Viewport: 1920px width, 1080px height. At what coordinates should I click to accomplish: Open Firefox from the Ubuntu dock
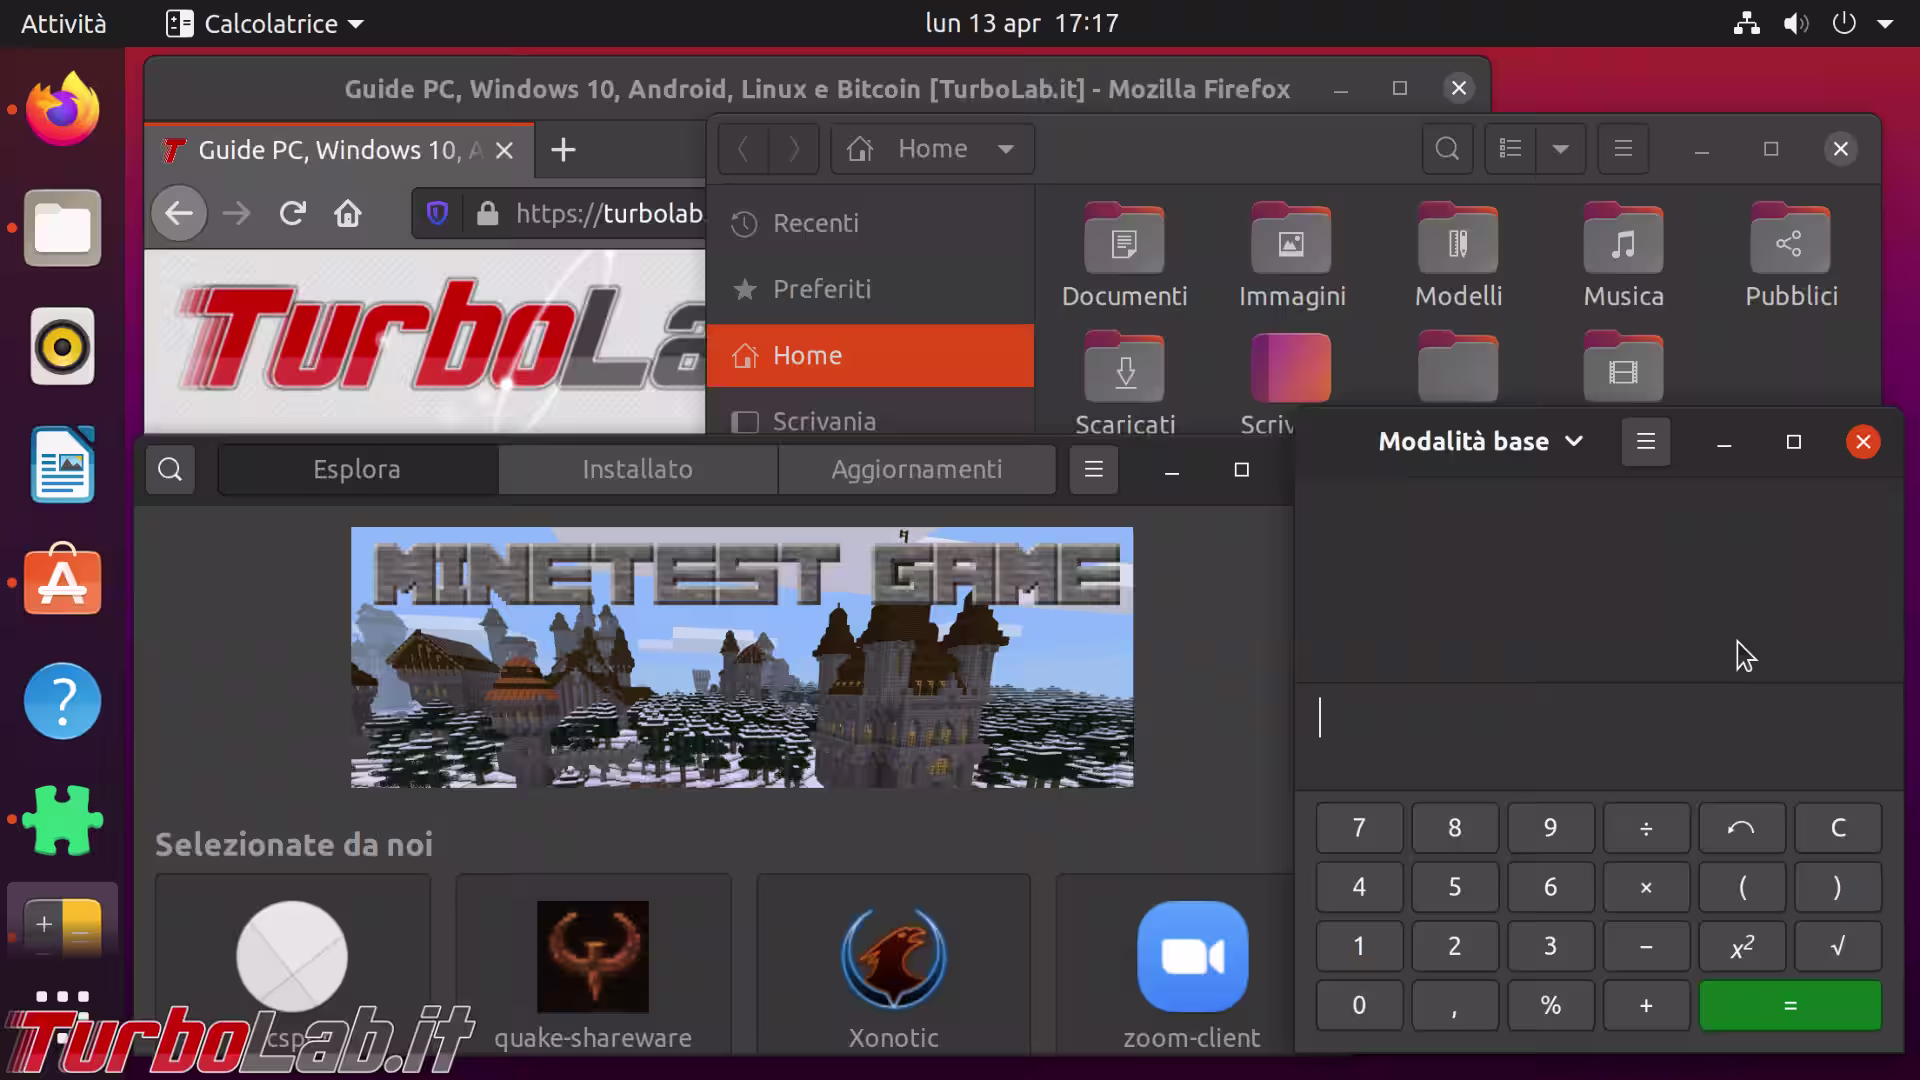tap(63, 109)
